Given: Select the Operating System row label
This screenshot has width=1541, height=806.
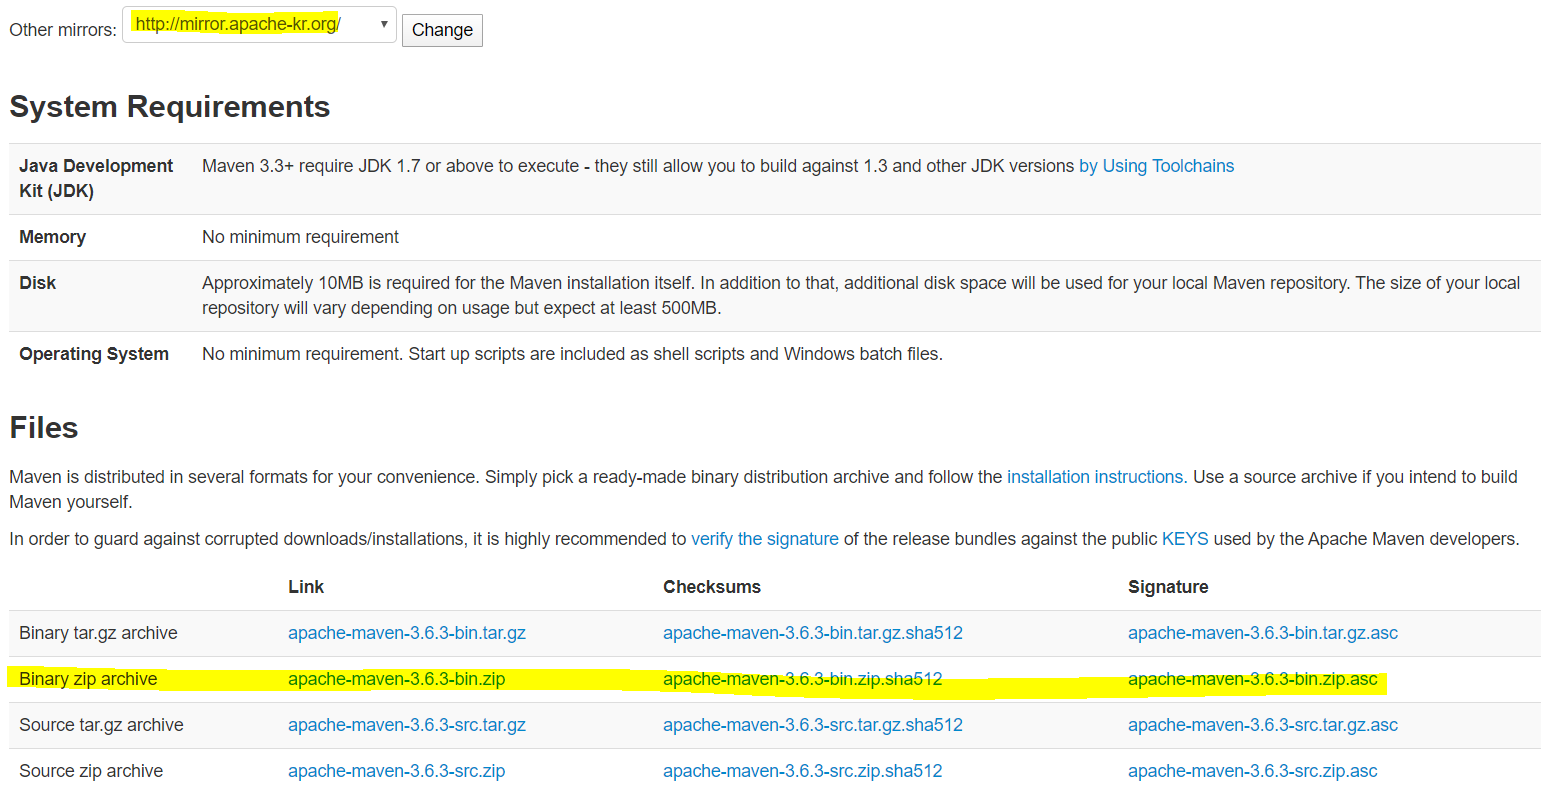Looking at the screenshot, I should 94,354.
